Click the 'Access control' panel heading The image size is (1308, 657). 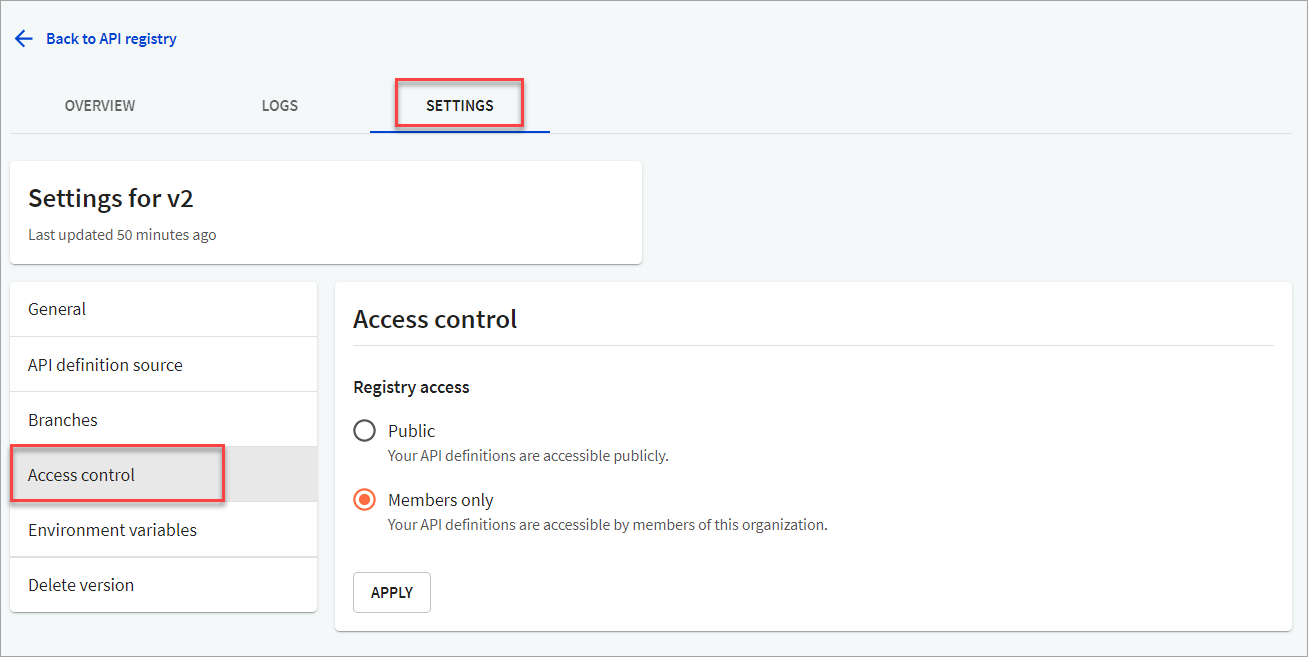coord(435,319)
